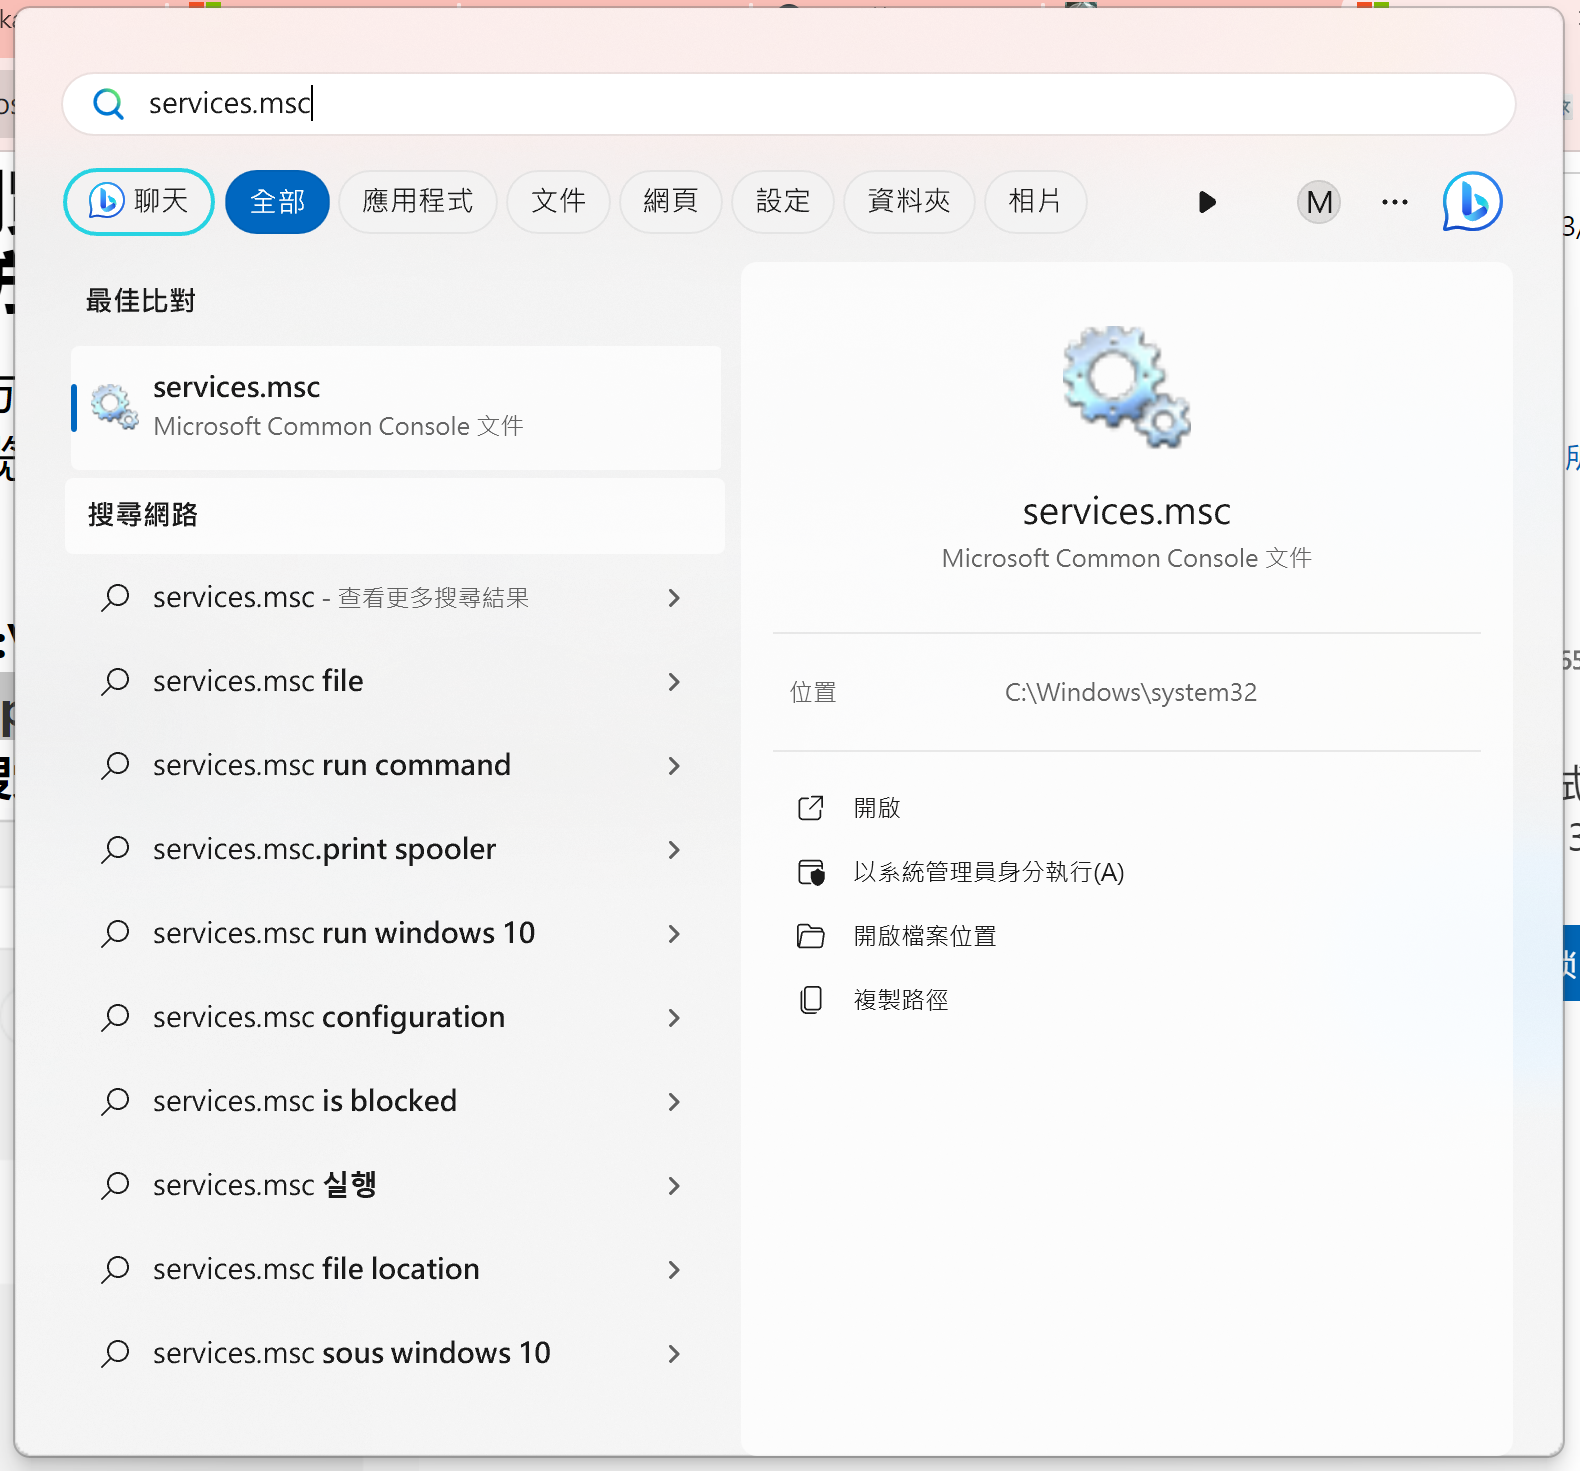Click the copy icon beside 複製路徑
Screen dimensions: 1580x1471
point(811,1000)
